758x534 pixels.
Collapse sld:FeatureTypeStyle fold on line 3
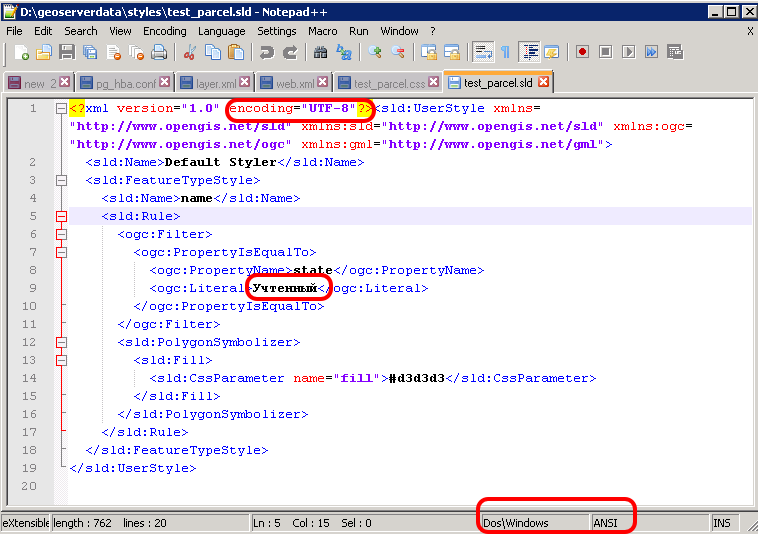coord(61,180)
